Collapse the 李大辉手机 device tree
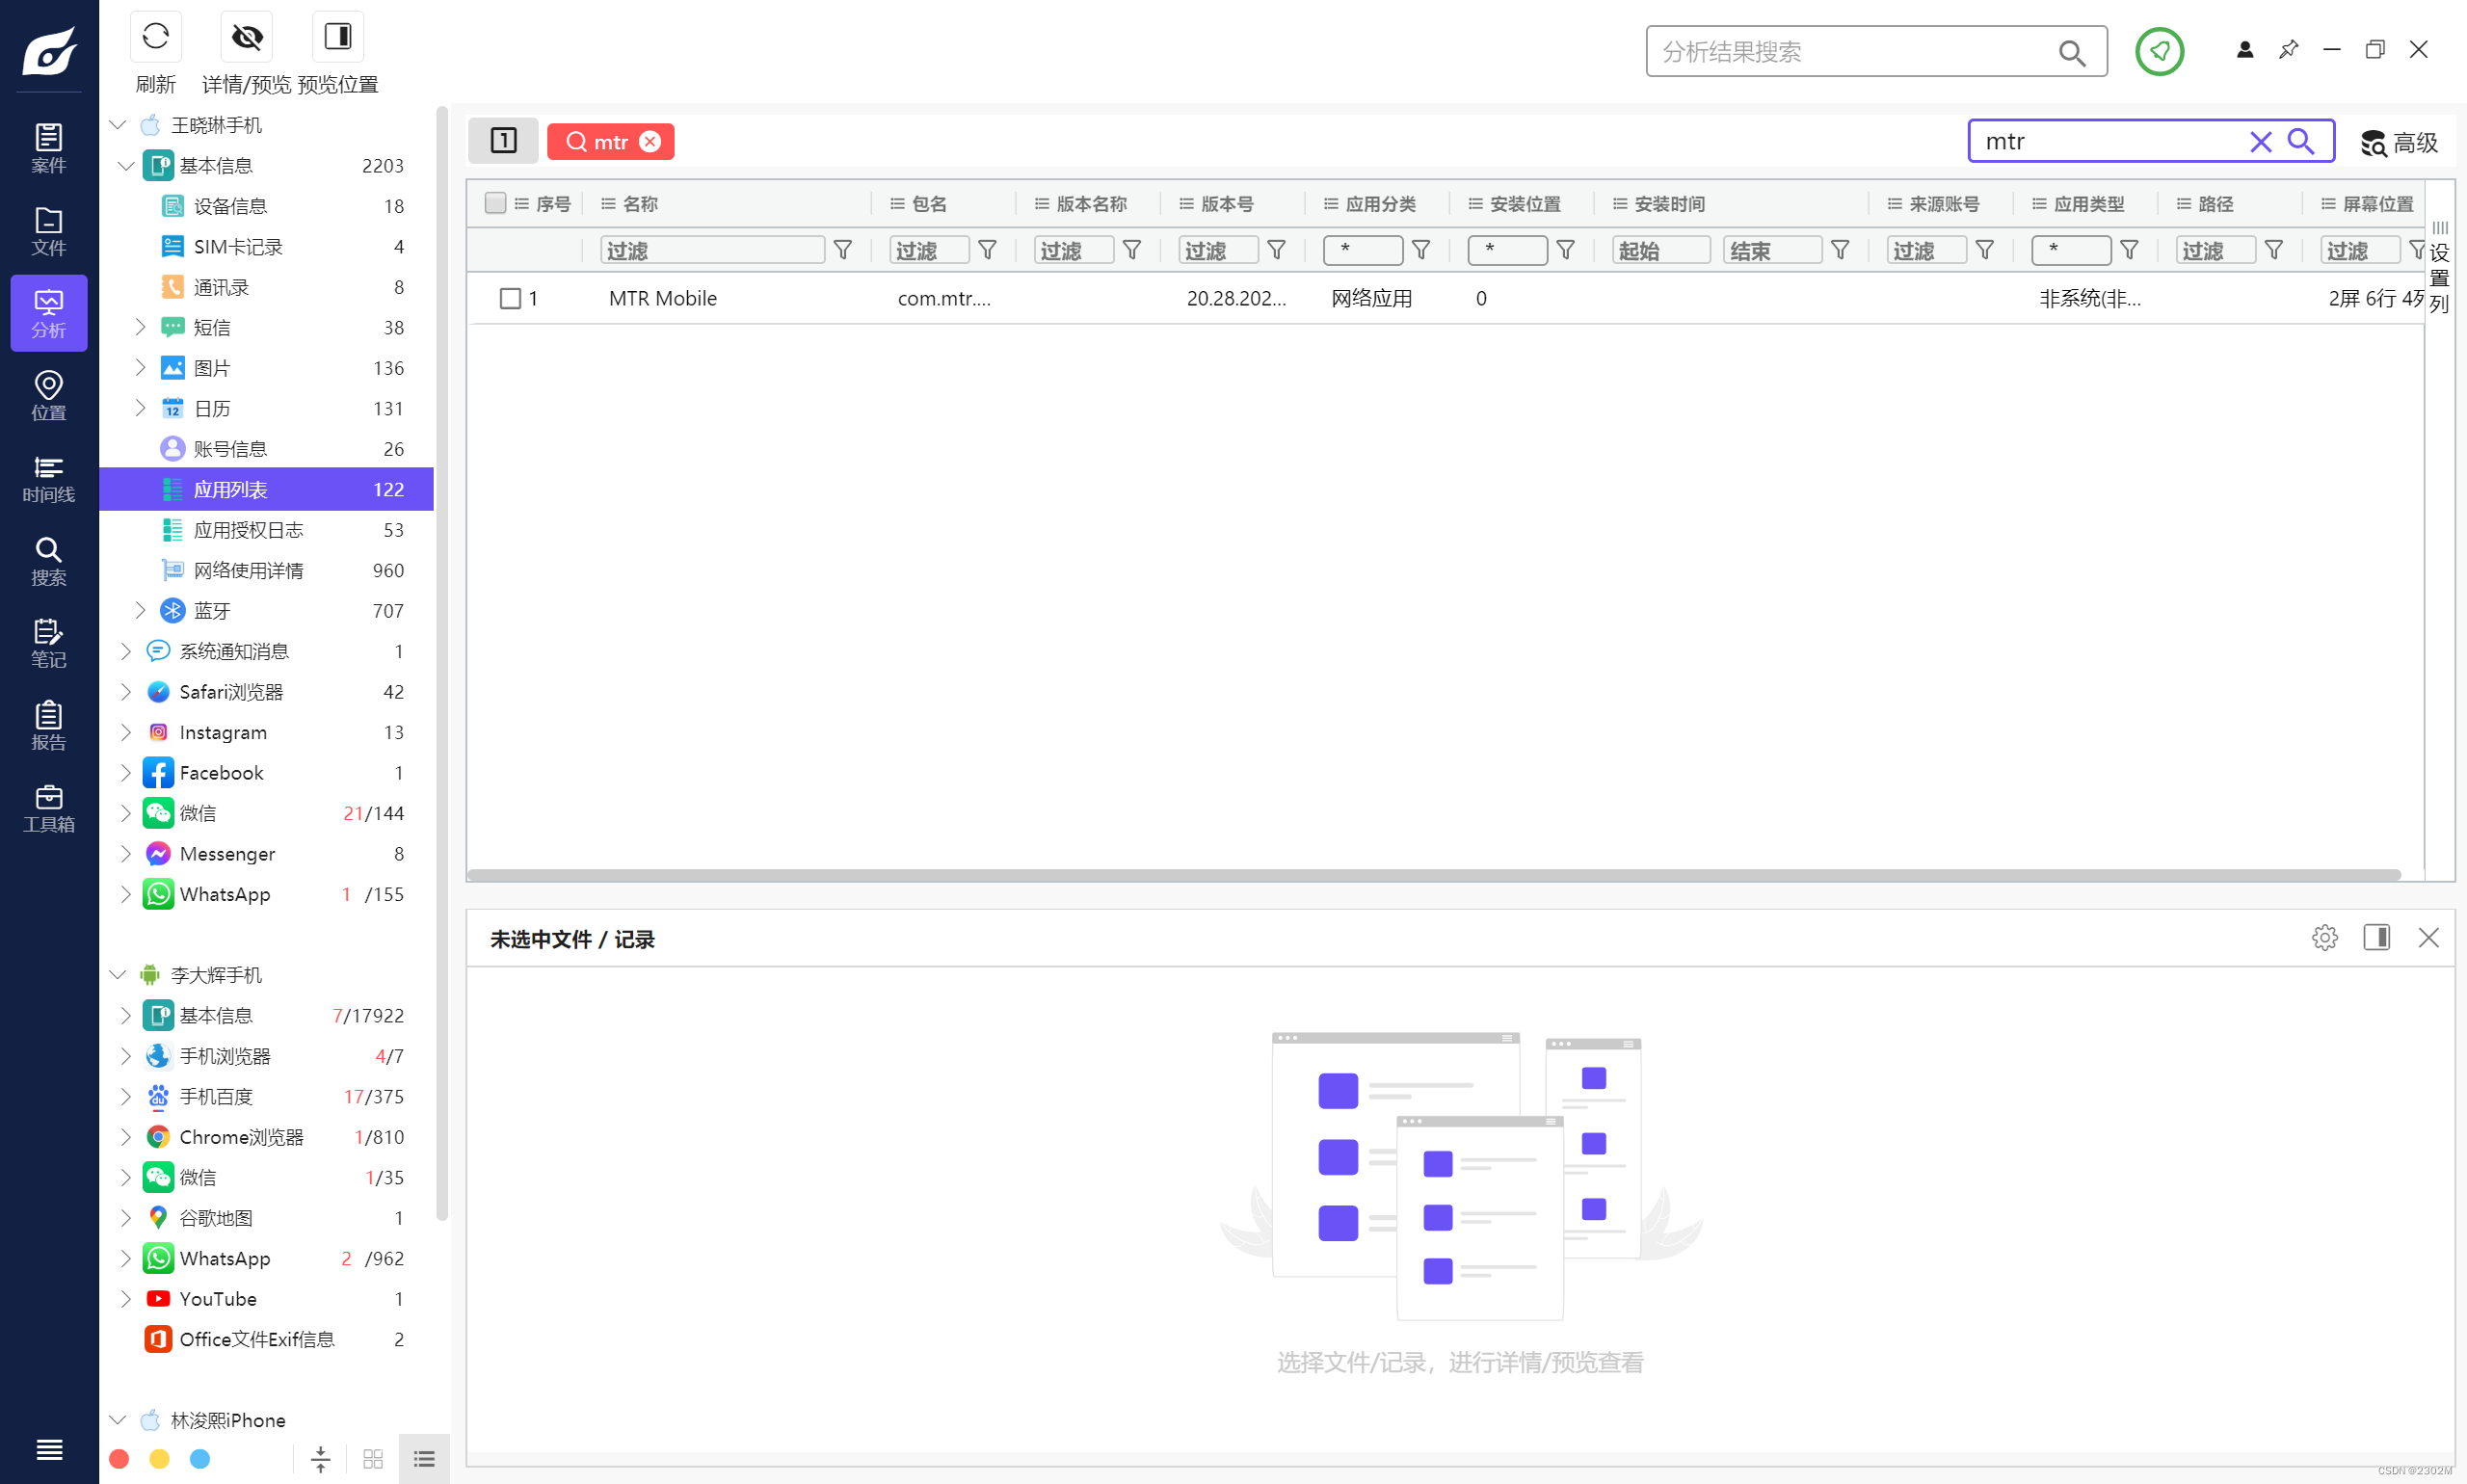The width and height of the screenshot is (2467, 1484). (x=118, y=974)
